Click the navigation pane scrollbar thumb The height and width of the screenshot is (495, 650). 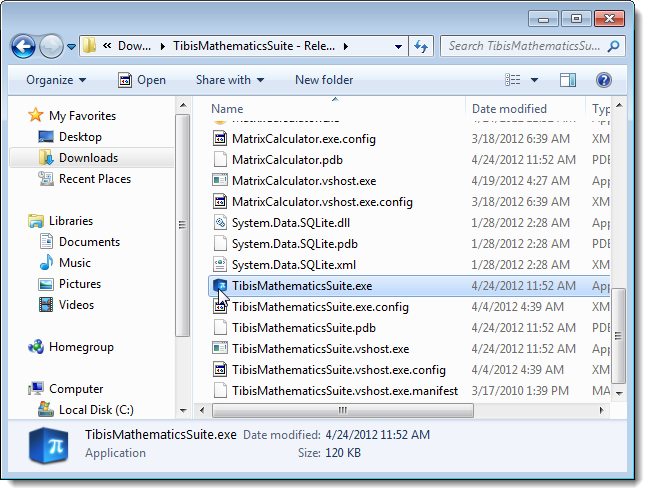182,225
